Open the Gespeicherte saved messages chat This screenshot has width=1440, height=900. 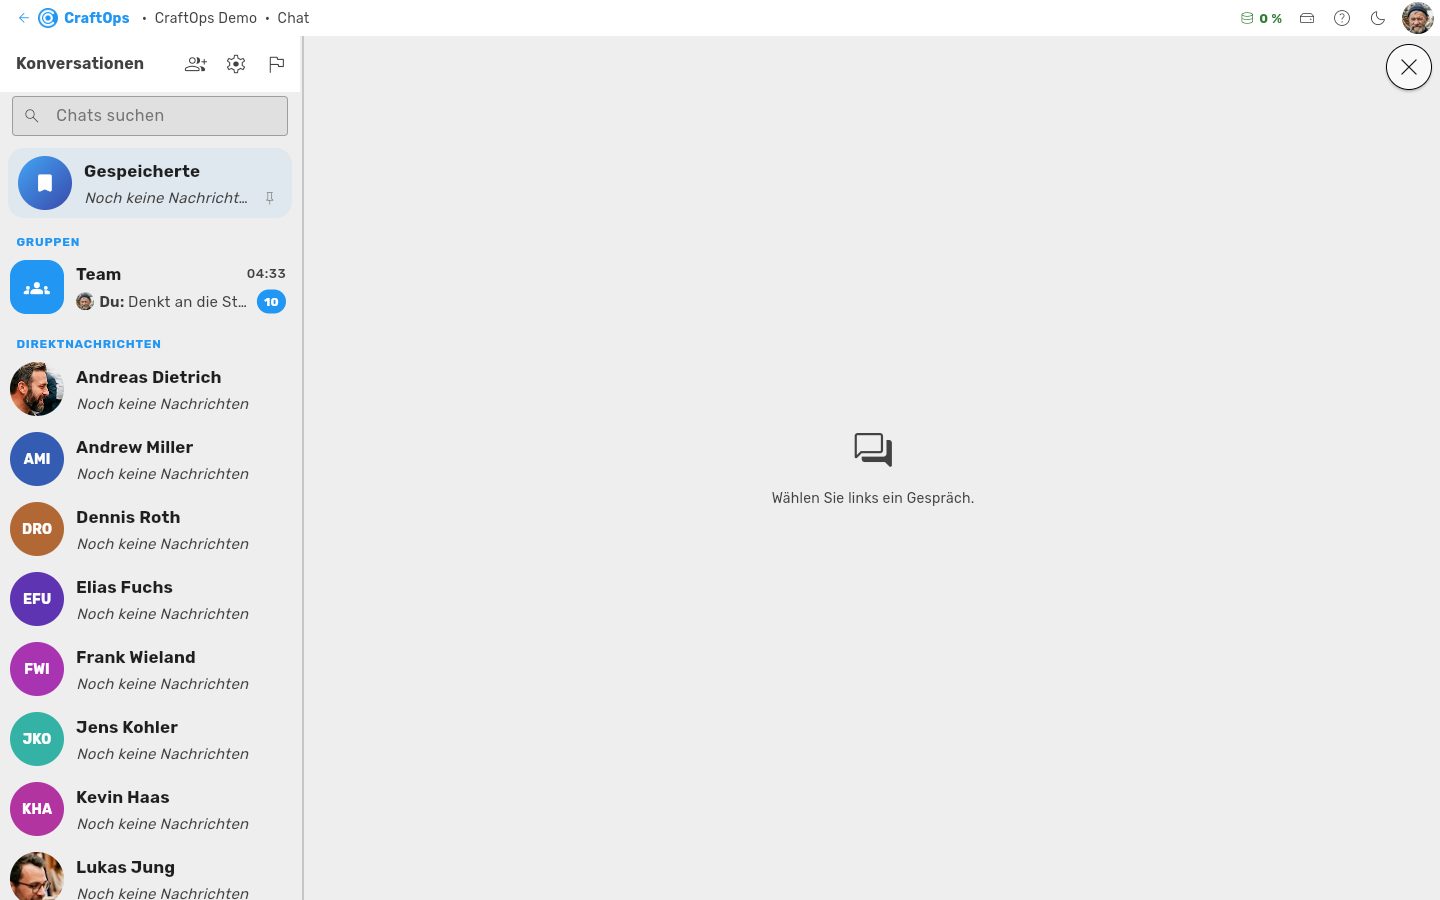click(x=150, y=183)
